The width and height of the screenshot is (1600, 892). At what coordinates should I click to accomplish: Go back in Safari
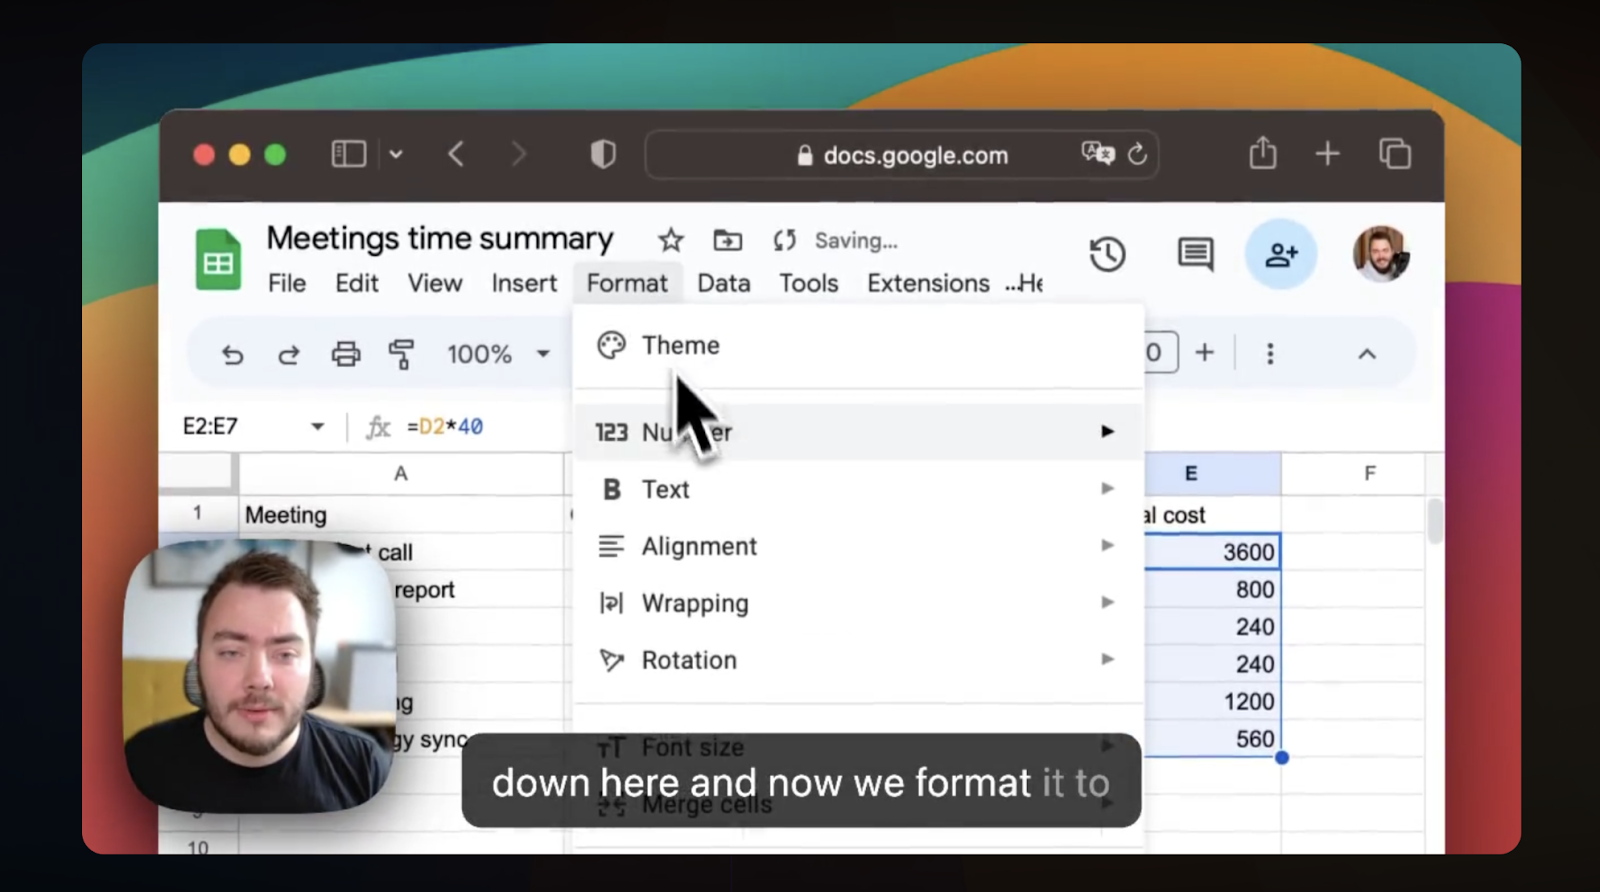pos(456,154)
